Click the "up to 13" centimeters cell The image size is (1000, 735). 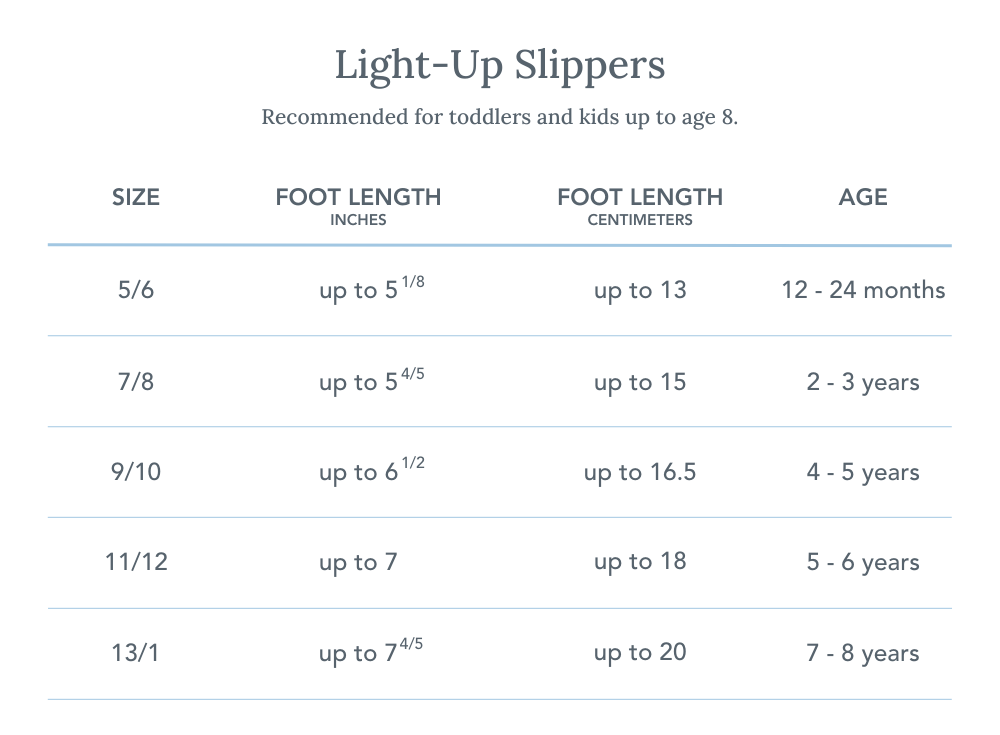(640, 290)
